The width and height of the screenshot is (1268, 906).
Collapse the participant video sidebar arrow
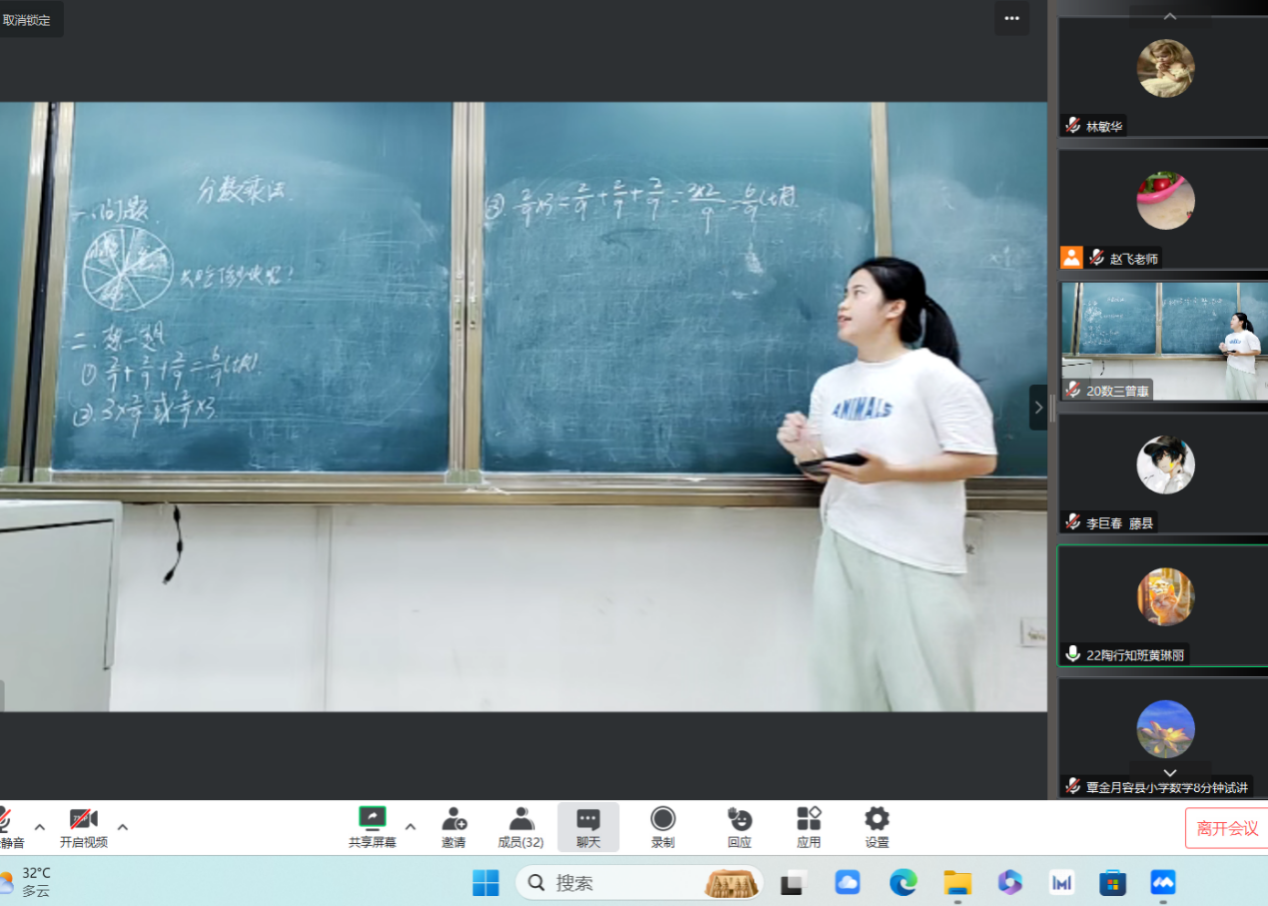1038,407
